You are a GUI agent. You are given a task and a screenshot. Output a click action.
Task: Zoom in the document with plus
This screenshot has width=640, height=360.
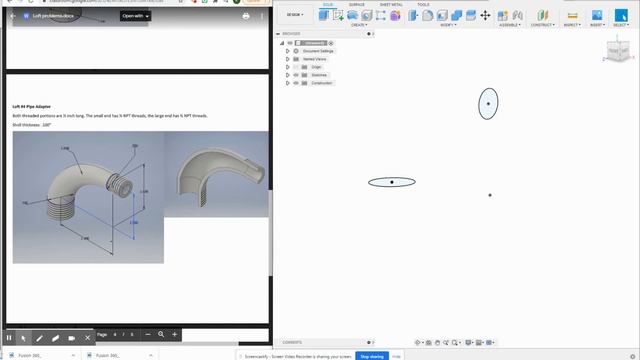click(174, 334)
